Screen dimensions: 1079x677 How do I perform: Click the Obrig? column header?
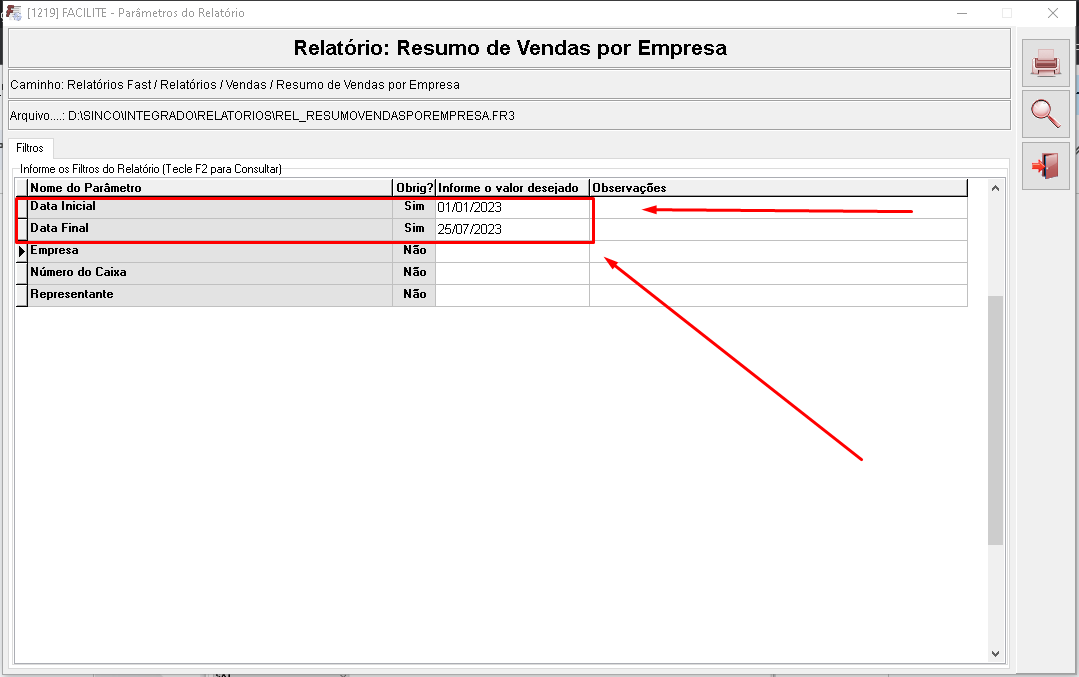tap(414, 188)
